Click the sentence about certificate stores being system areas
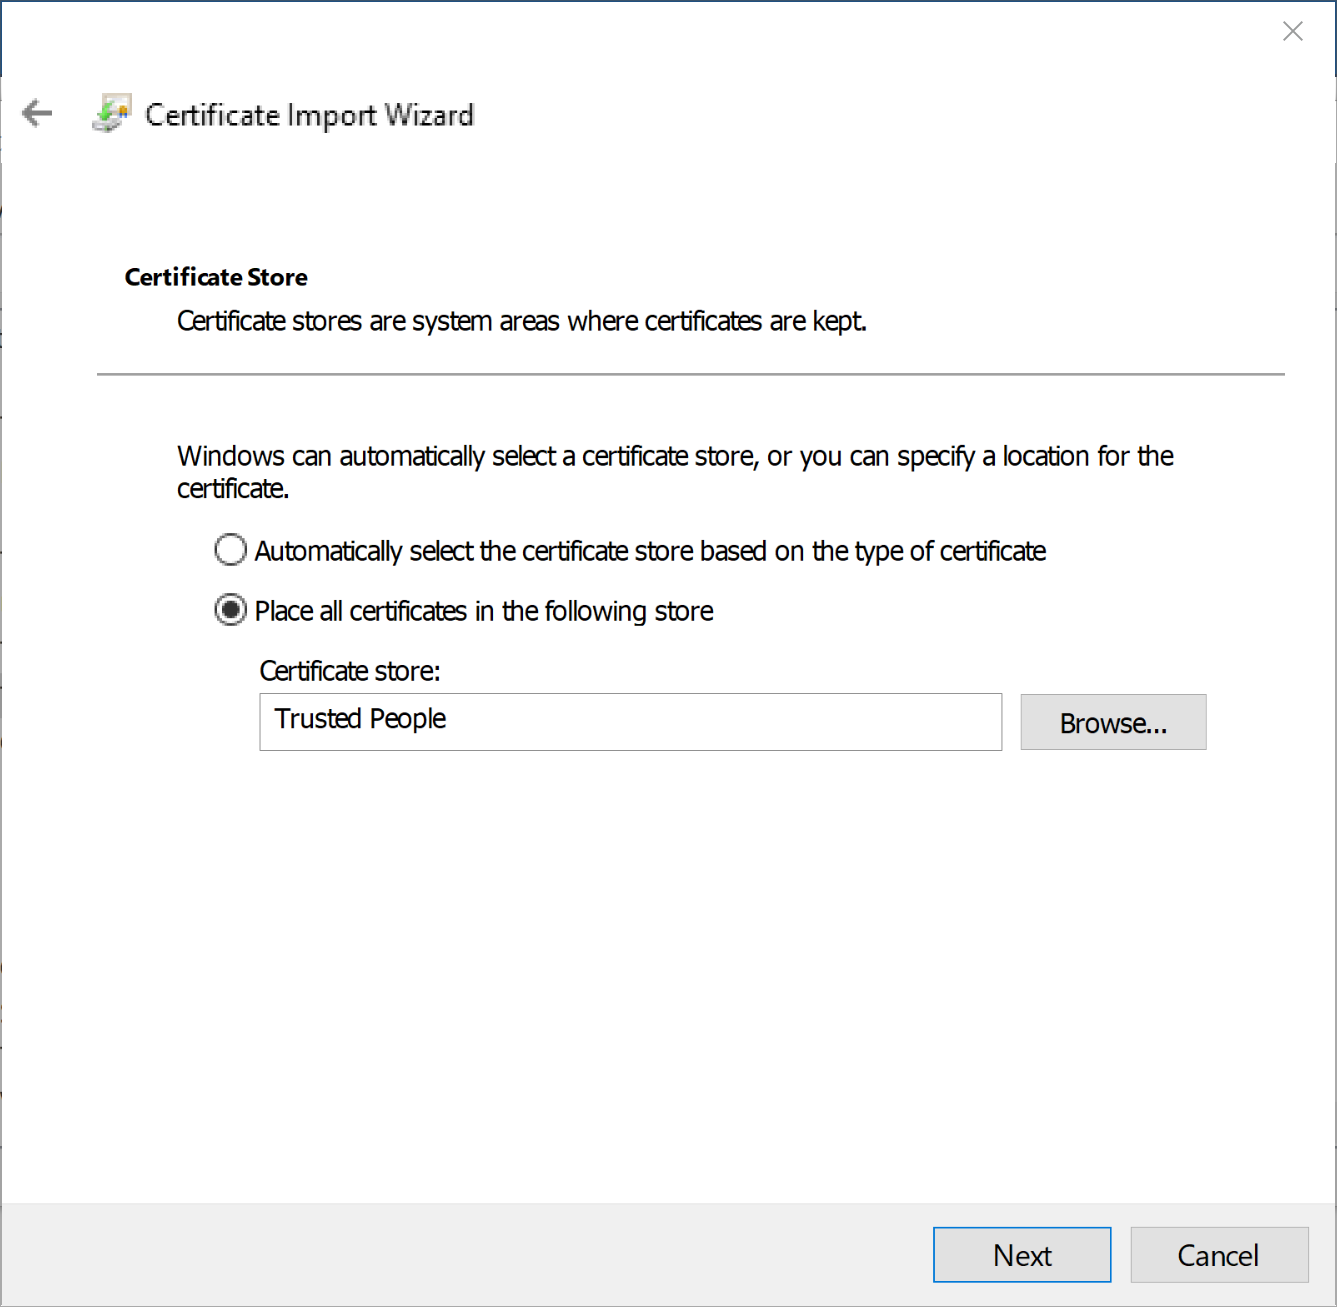 tap(522, 321)
